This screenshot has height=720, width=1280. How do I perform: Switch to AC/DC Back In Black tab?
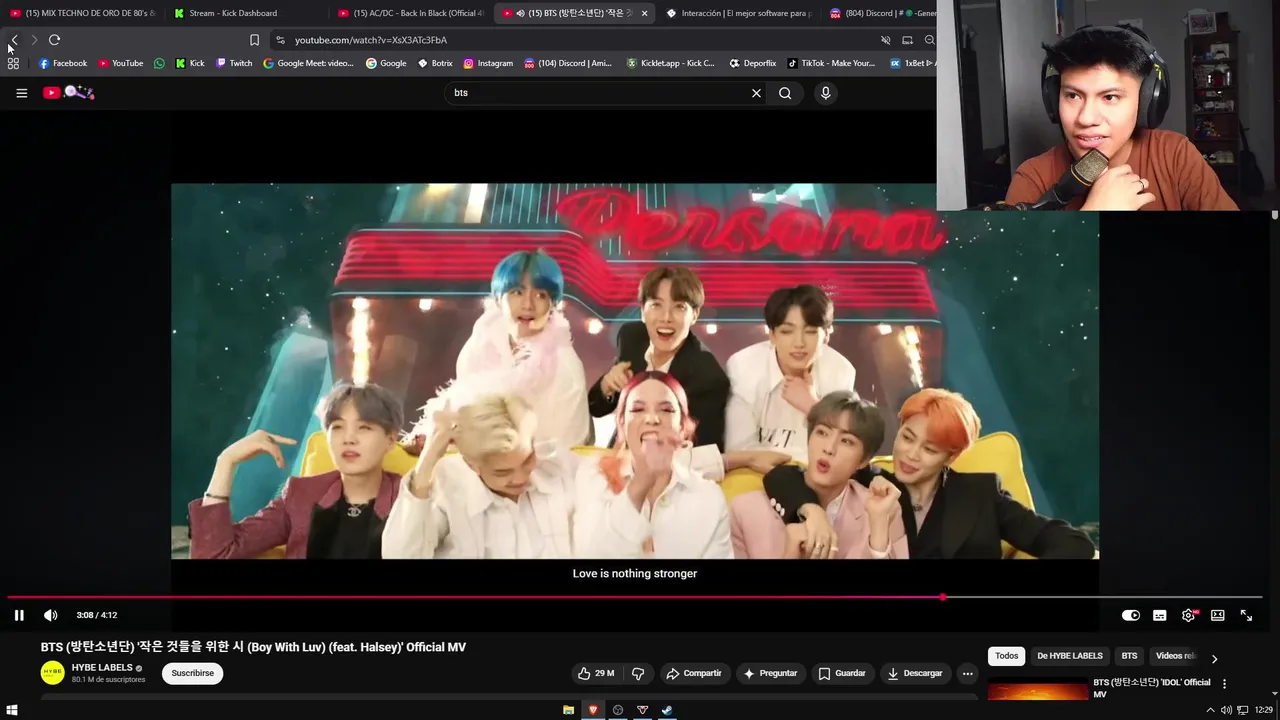[x=410, y=13]
